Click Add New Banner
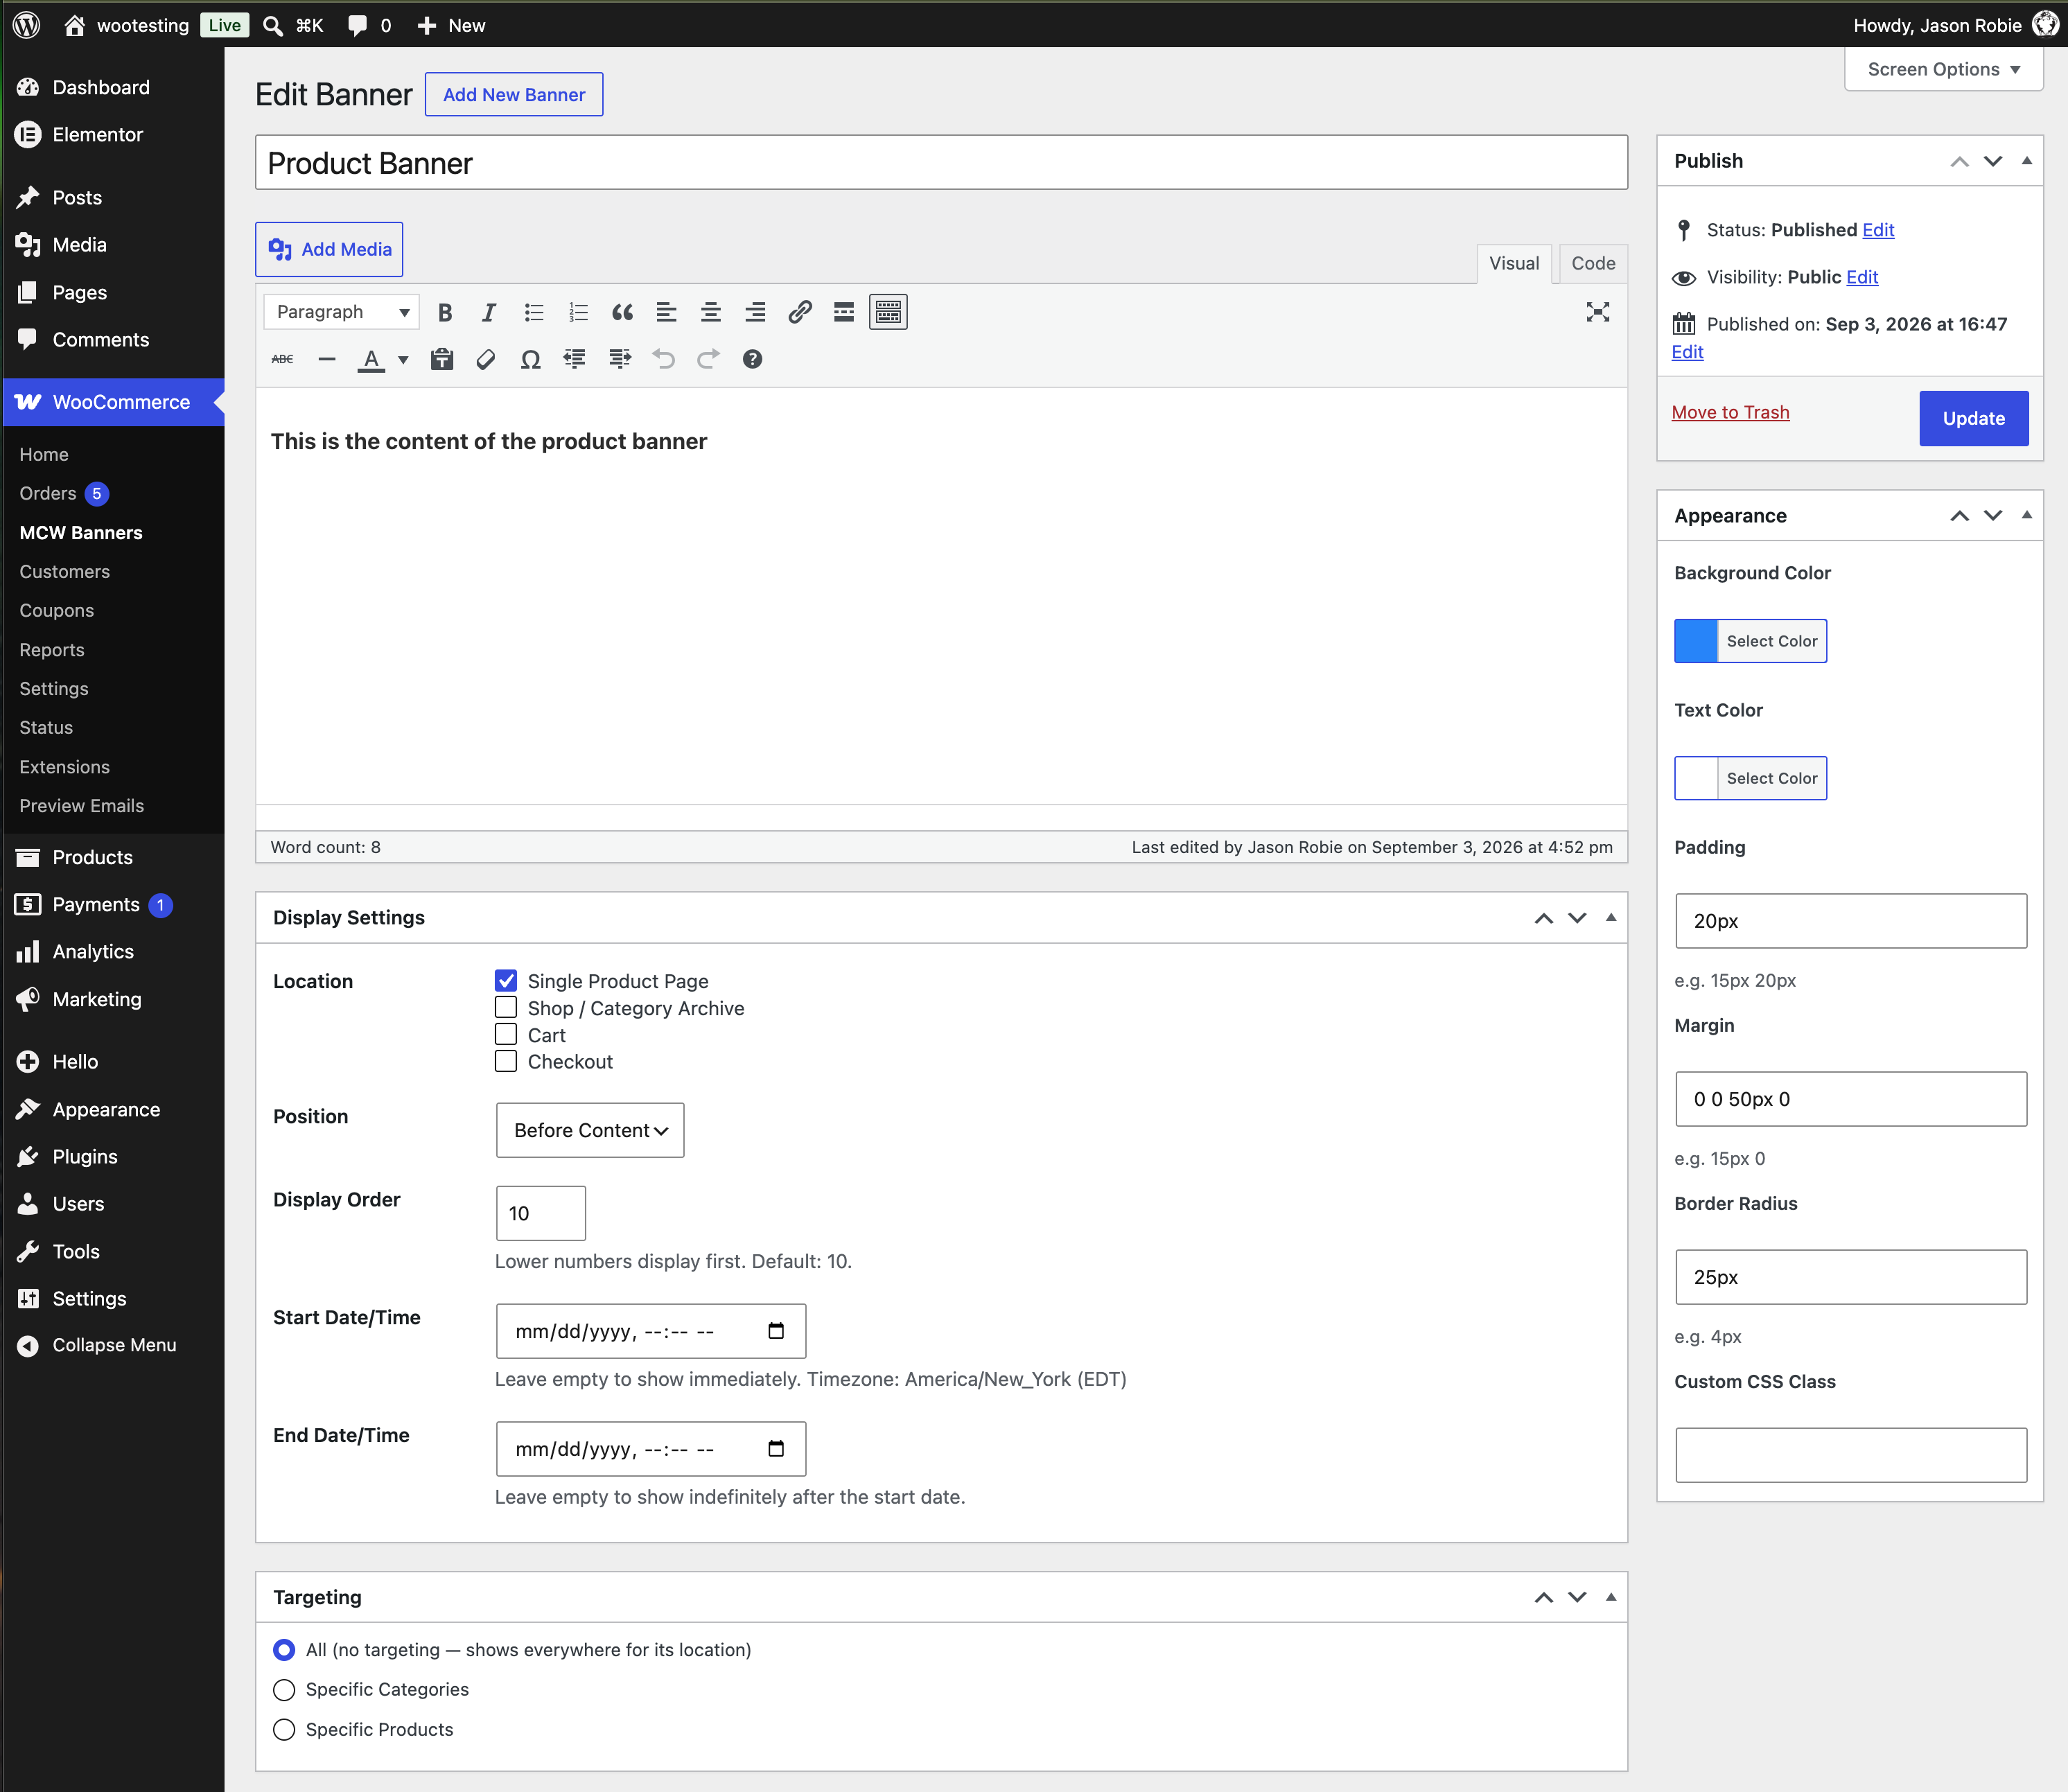Image resolution: width=2068 pixels, height=1792 pixels. click(x=514, y=94)
